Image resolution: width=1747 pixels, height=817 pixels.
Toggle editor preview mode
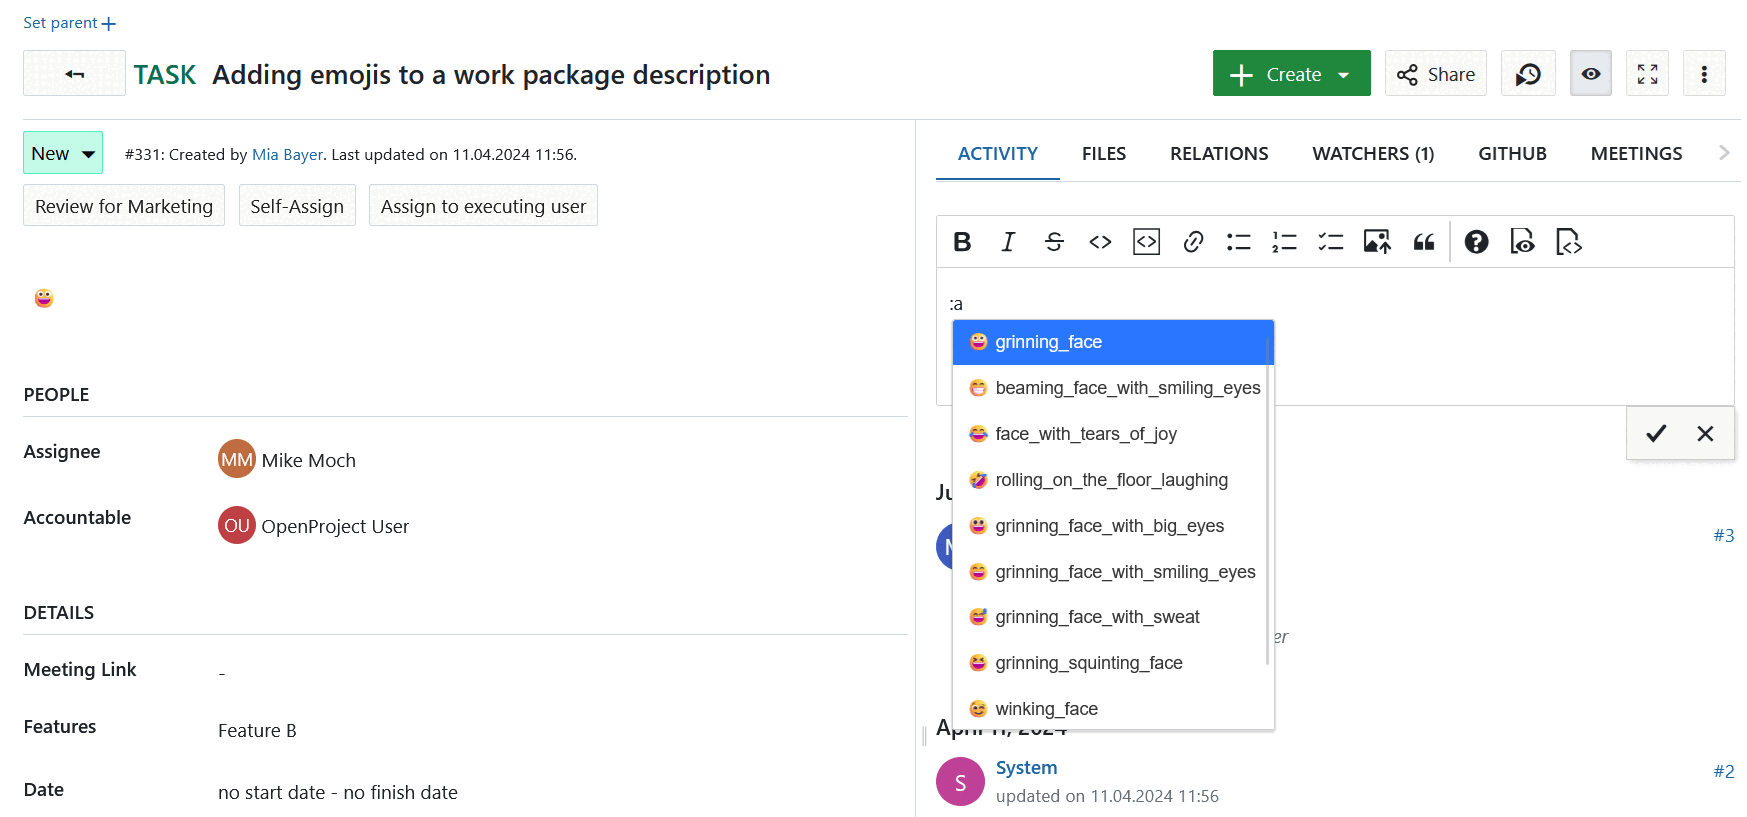click(1522, 242)
